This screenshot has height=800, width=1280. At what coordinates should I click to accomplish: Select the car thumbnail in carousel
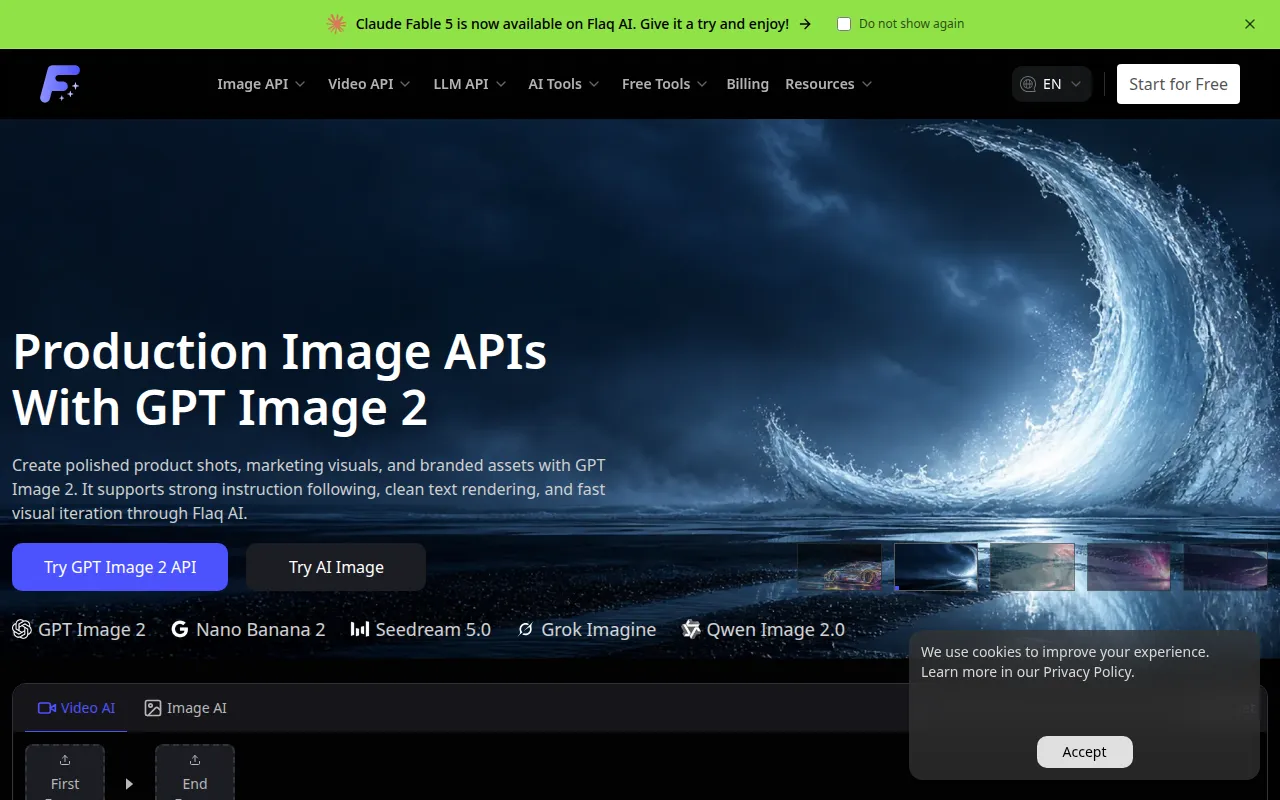[839, 567]
